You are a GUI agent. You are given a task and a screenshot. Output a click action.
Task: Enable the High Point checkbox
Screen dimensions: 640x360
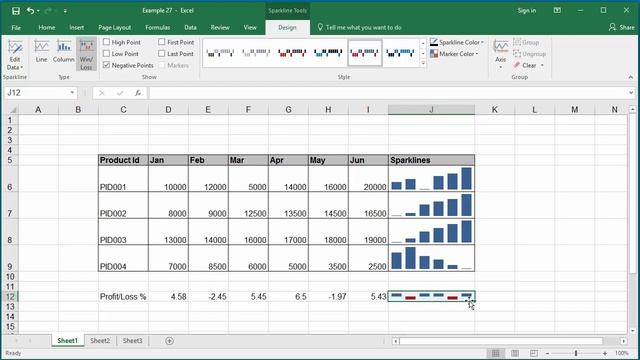[107, 42]
